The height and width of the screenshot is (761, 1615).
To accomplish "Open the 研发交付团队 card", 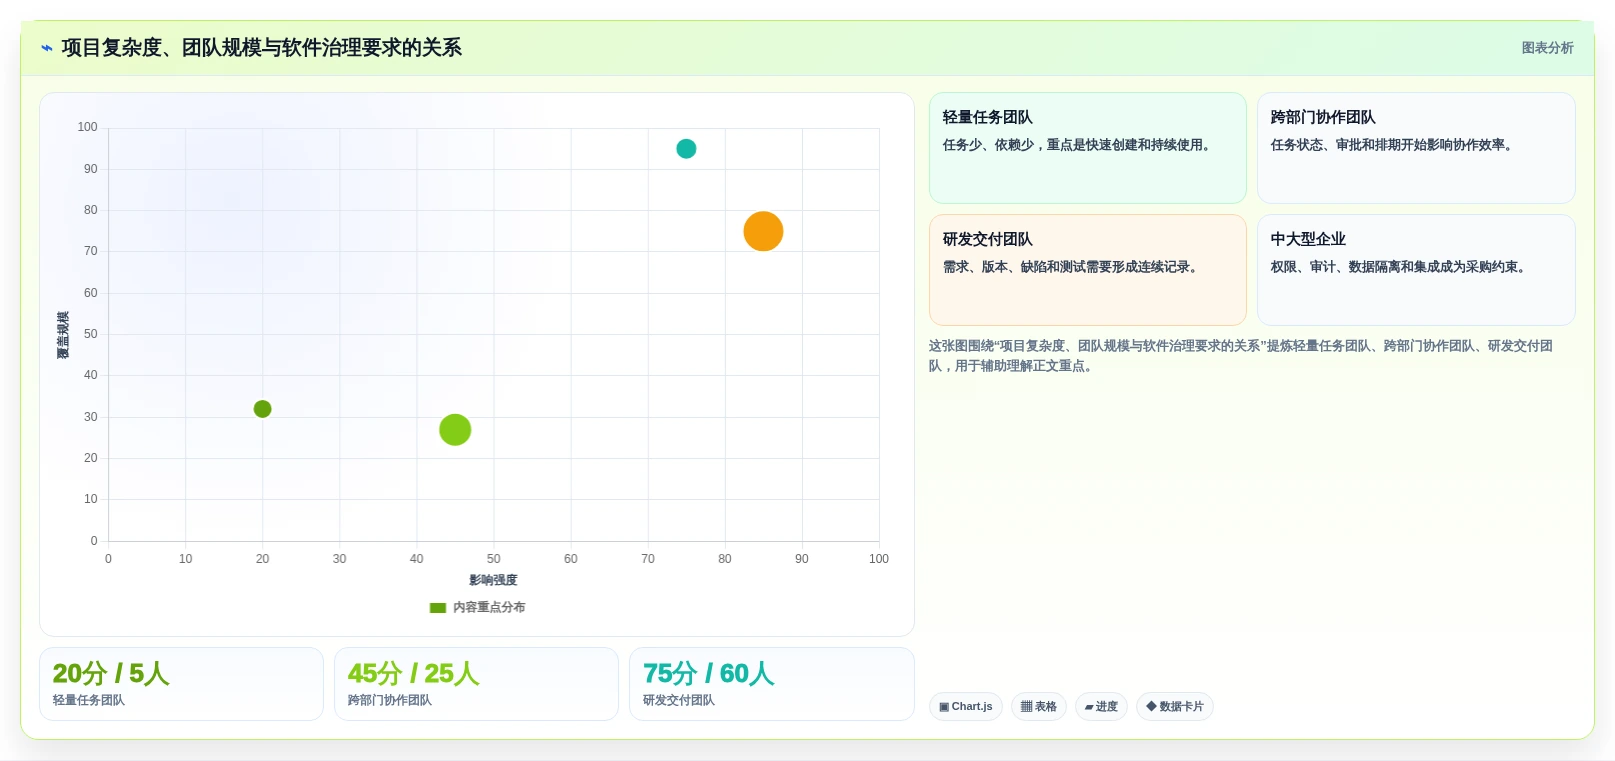I will pyautogui.click(x=1088, y=270).
